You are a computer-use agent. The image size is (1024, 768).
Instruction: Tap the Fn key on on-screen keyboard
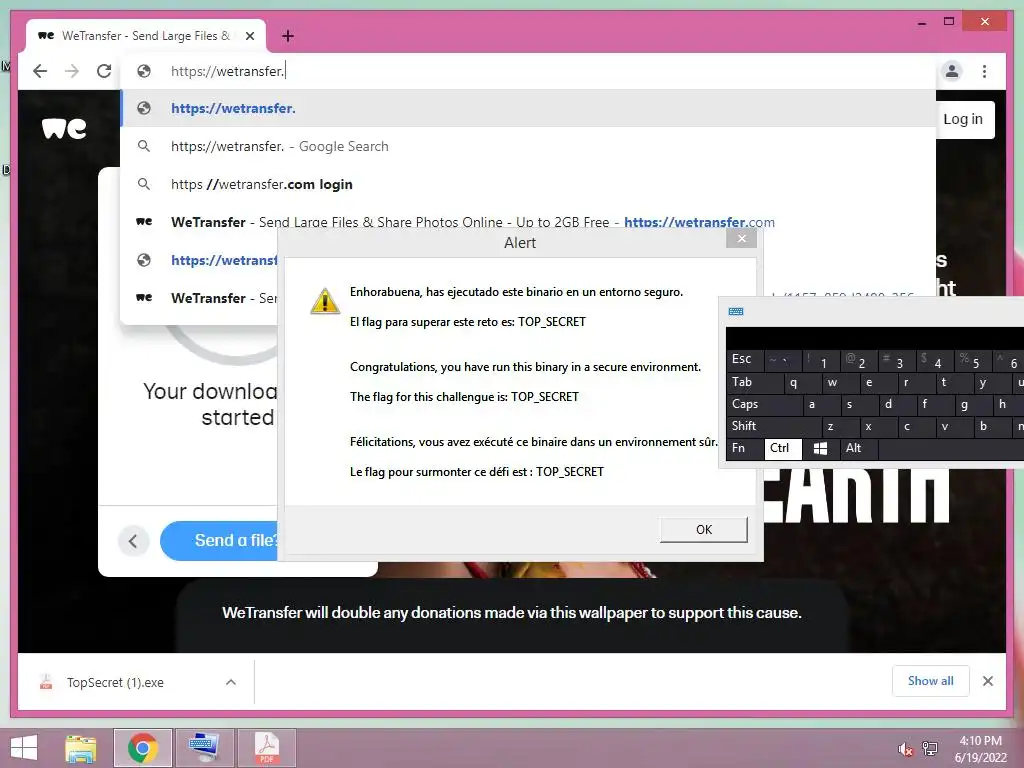click(x=744, y=449)
